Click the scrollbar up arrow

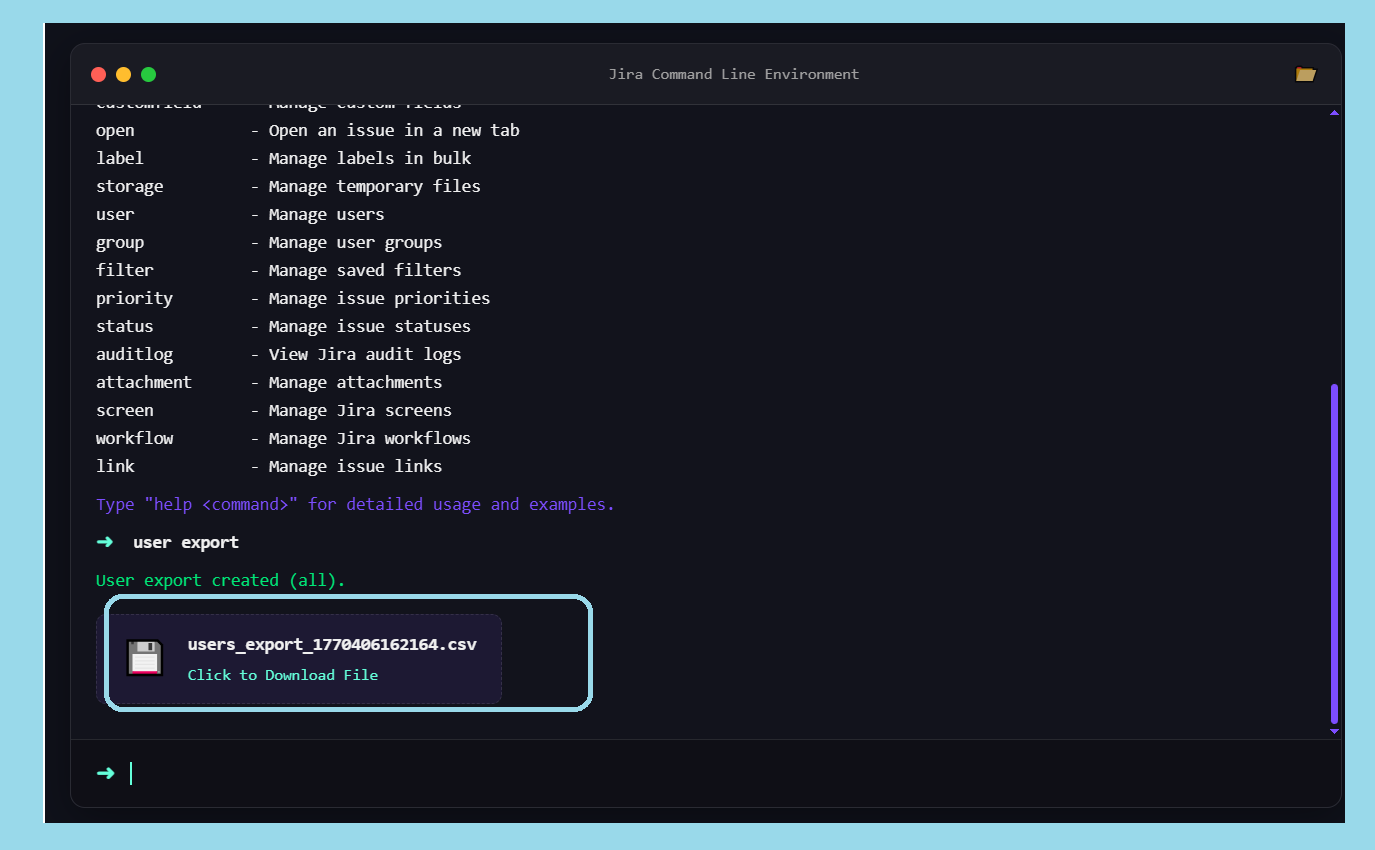pos(1334,112)
